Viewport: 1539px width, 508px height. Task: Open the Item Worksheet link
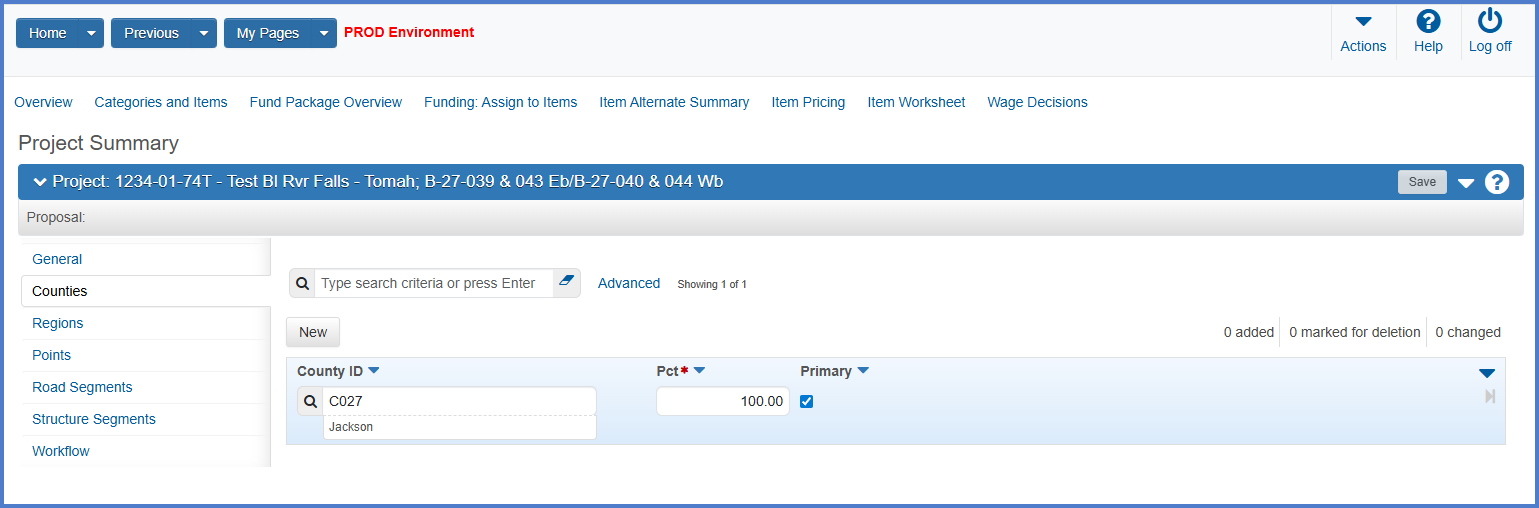click(916, 102)
